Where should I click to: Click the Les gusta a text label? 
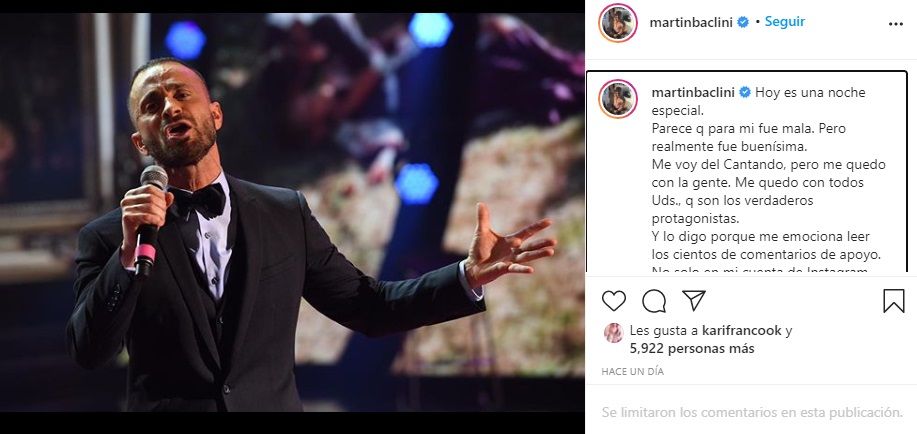pos(654,331)
